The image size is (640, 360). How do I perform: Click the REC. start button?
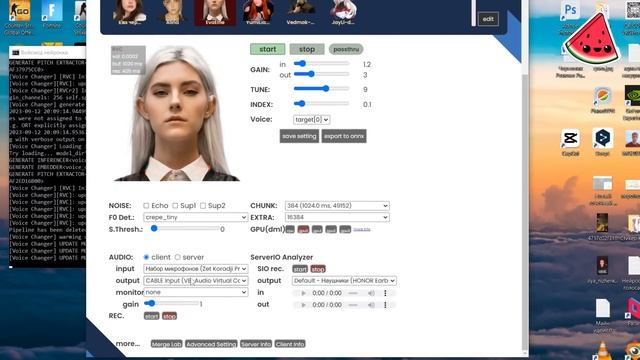(151, 316)
